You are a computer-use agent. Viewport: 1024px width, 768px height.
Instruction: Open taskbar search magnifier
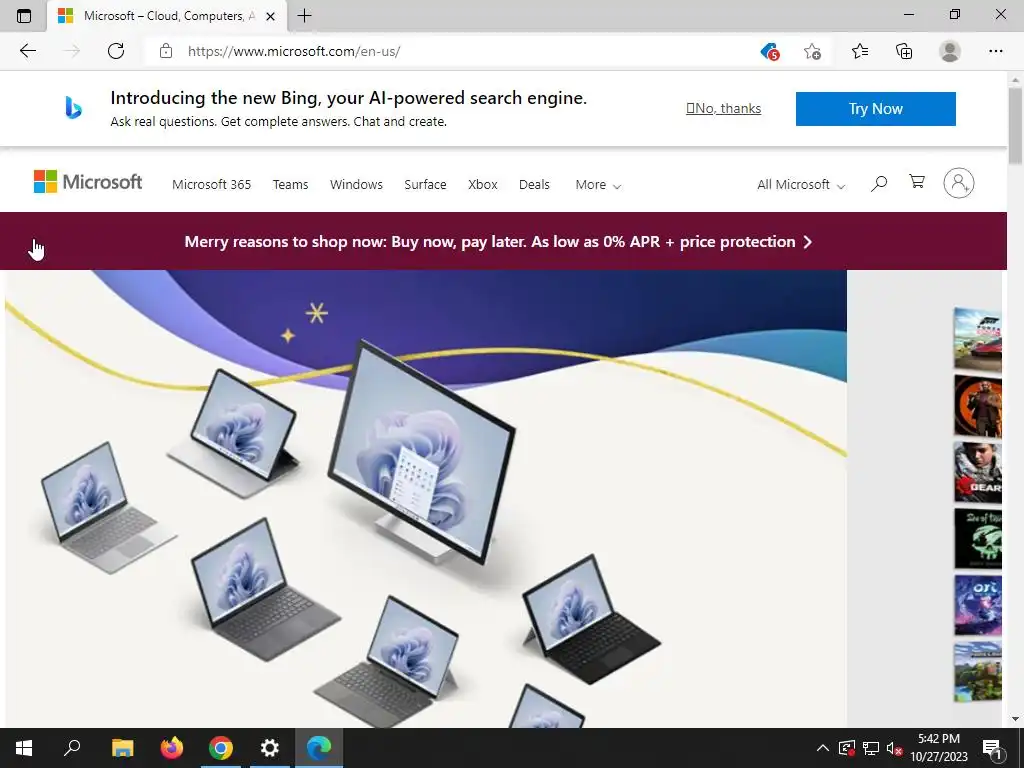[x=72, y=748]
